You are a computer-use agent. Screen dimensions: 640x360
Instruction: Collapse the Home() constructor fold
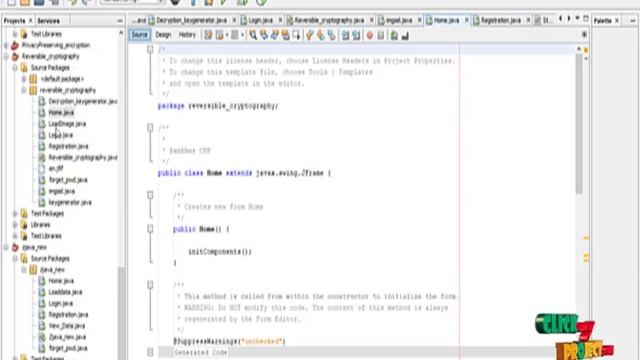[x=150, y=229]
